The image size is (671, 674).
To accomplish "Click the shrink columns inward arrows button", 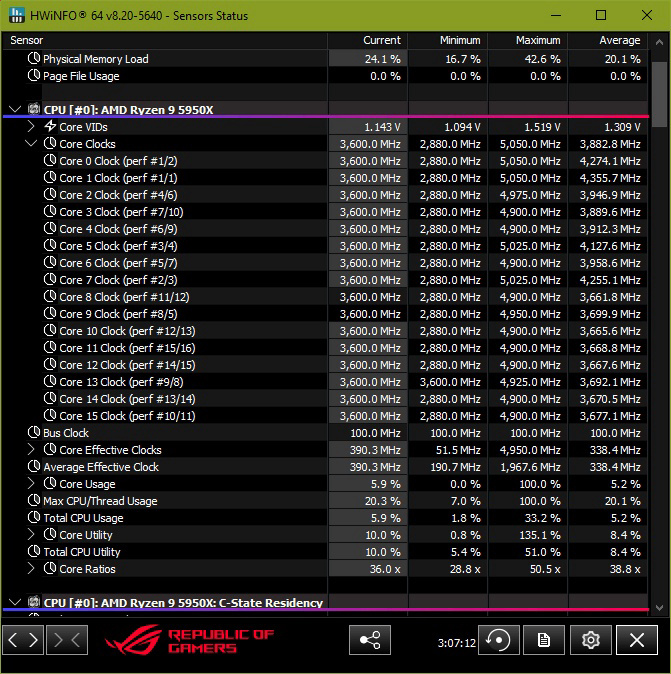I will [x=67, y=640].
